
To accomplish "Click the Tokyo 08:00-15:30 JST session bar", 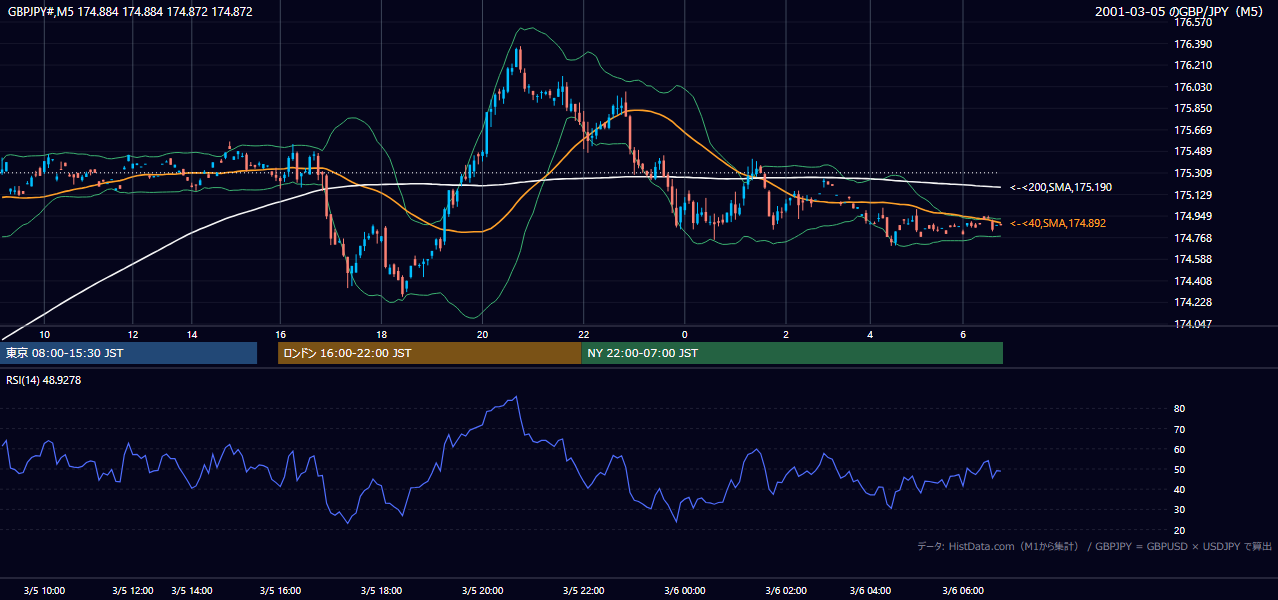I will tap(129, 353).
